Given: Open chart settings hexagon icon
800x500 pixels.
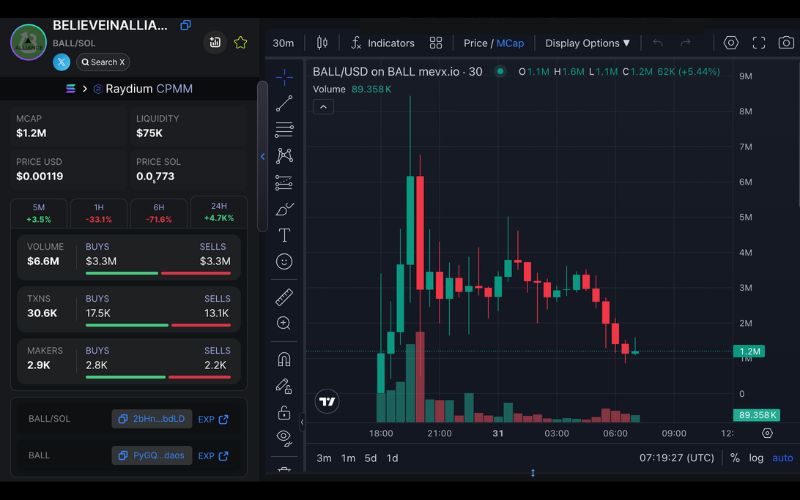Looking at the screenshot, I should (731, 43).
